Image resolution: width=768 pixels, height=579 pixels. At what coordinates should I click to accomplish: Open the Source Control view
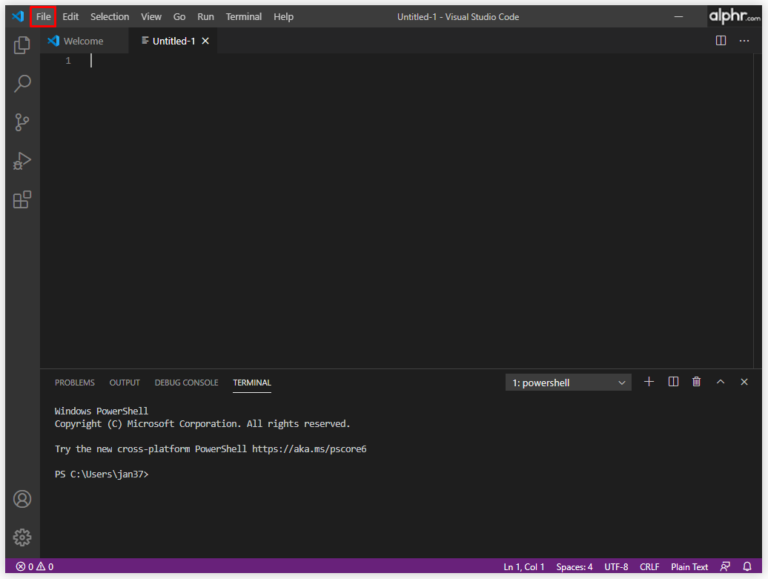(22, 123)
